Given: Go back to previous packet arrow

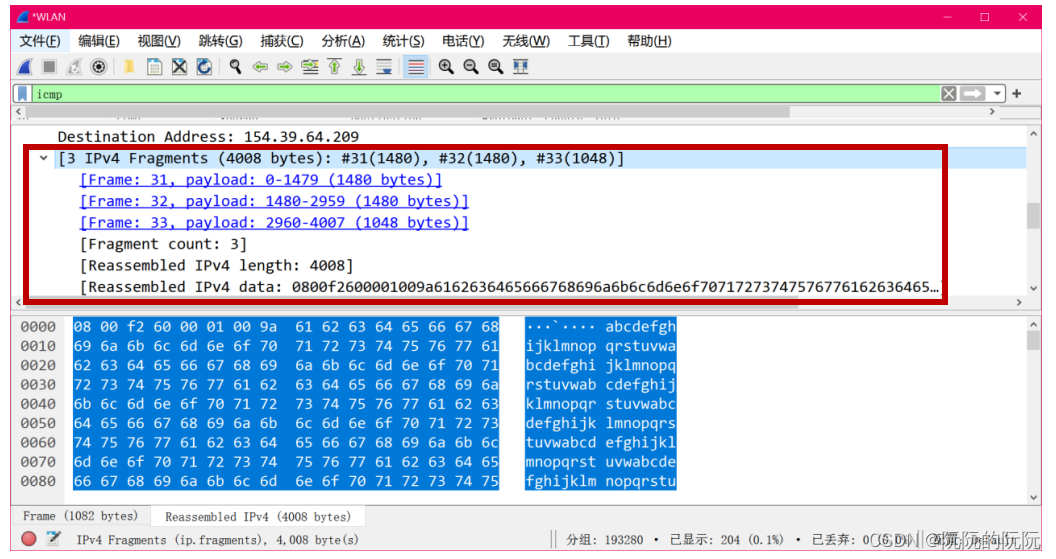Looking at the screenshot, I should coord(260,67).
